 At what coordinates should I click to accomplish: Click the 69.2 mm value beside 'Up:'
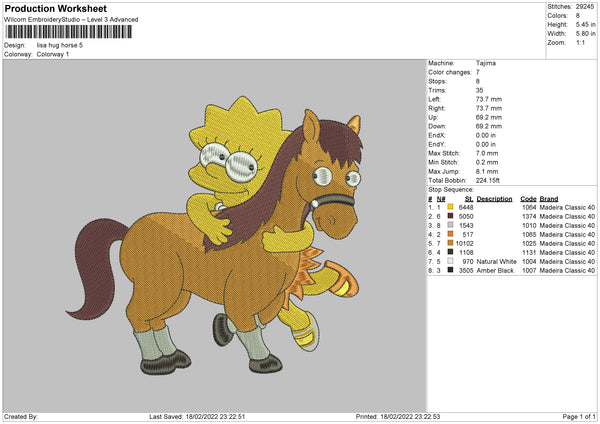[x=489, y=117]
